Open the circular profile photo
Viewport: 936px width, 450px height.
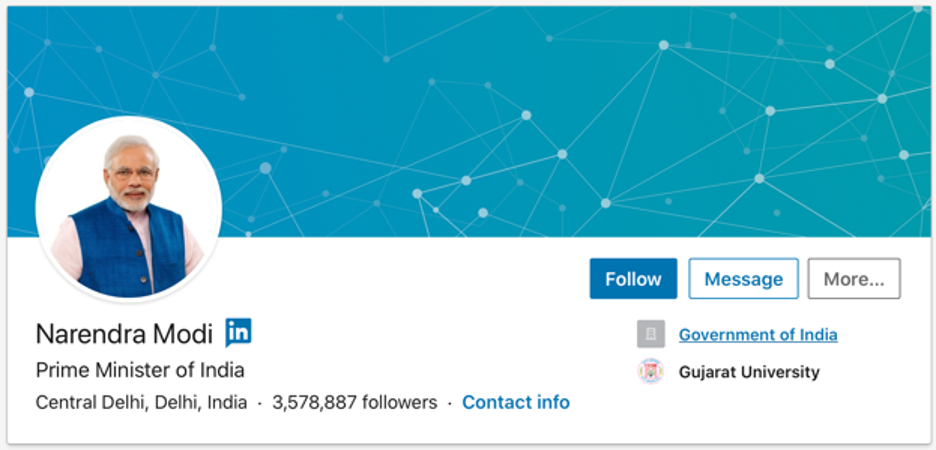tap(129, 209)
